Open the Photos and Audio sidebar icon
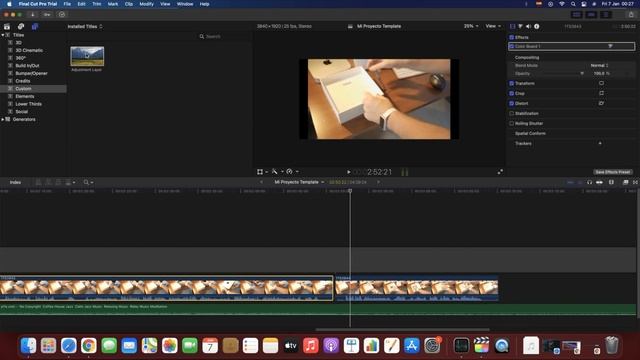The height and width of the screenshot is (360, 640). coord(21,27)
